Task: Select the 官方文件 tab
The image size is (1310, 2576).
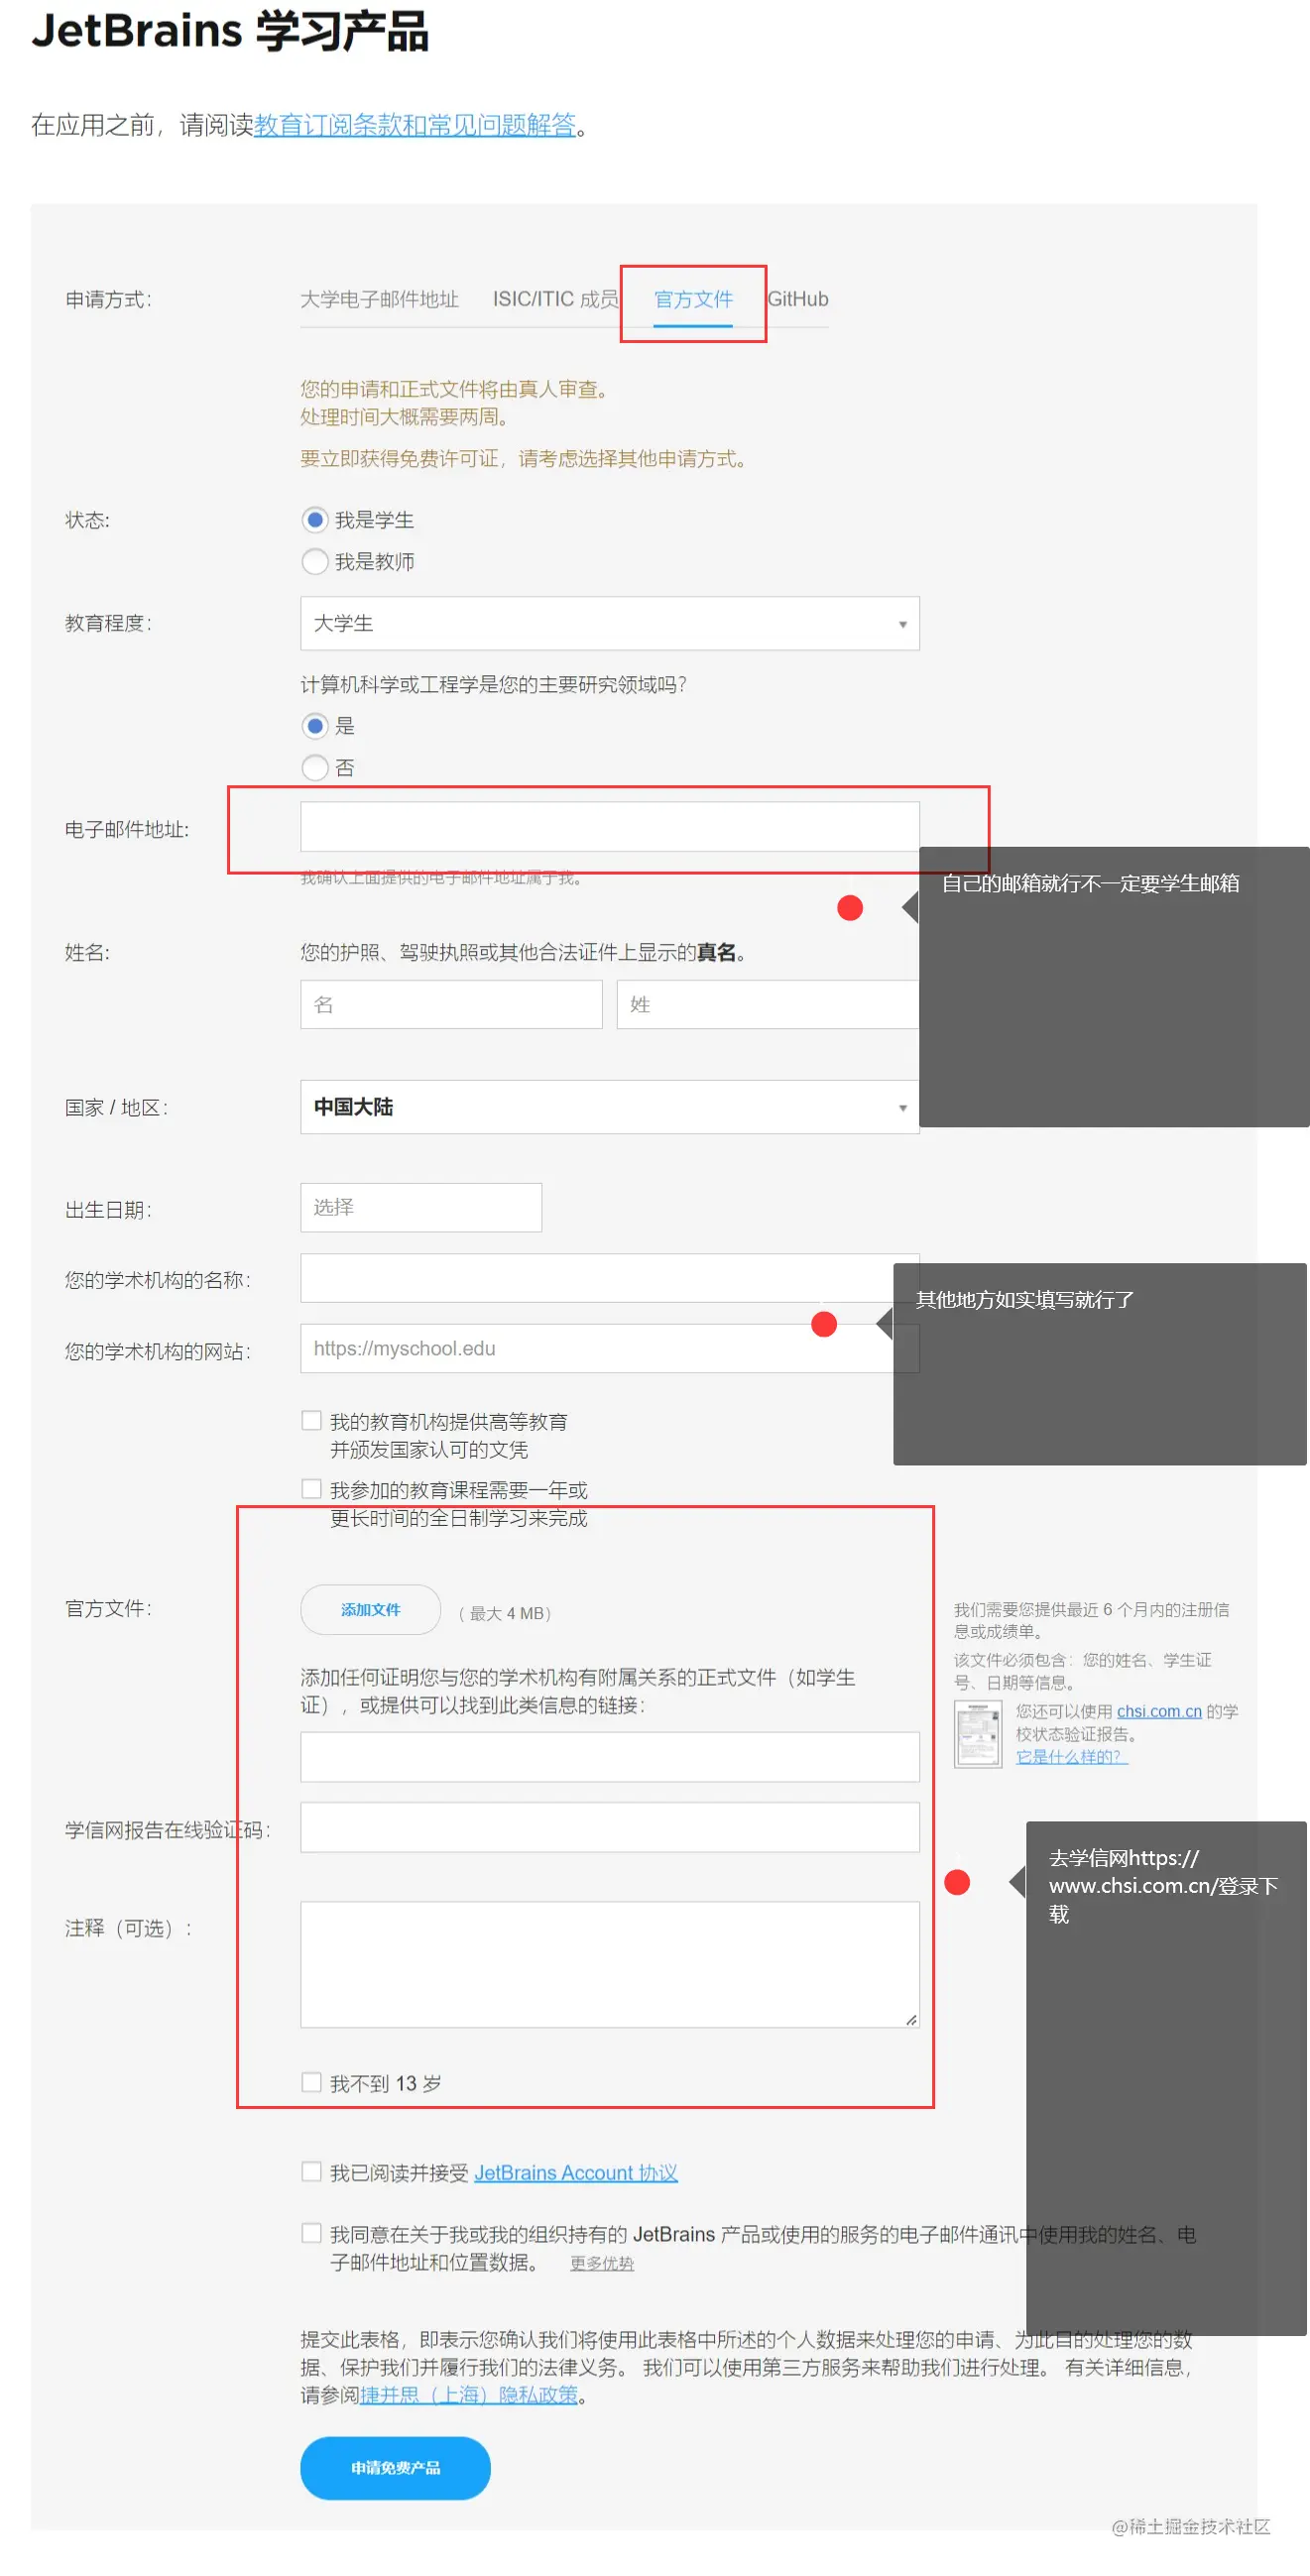Action: pyautogui.click(x=693, y=299)
